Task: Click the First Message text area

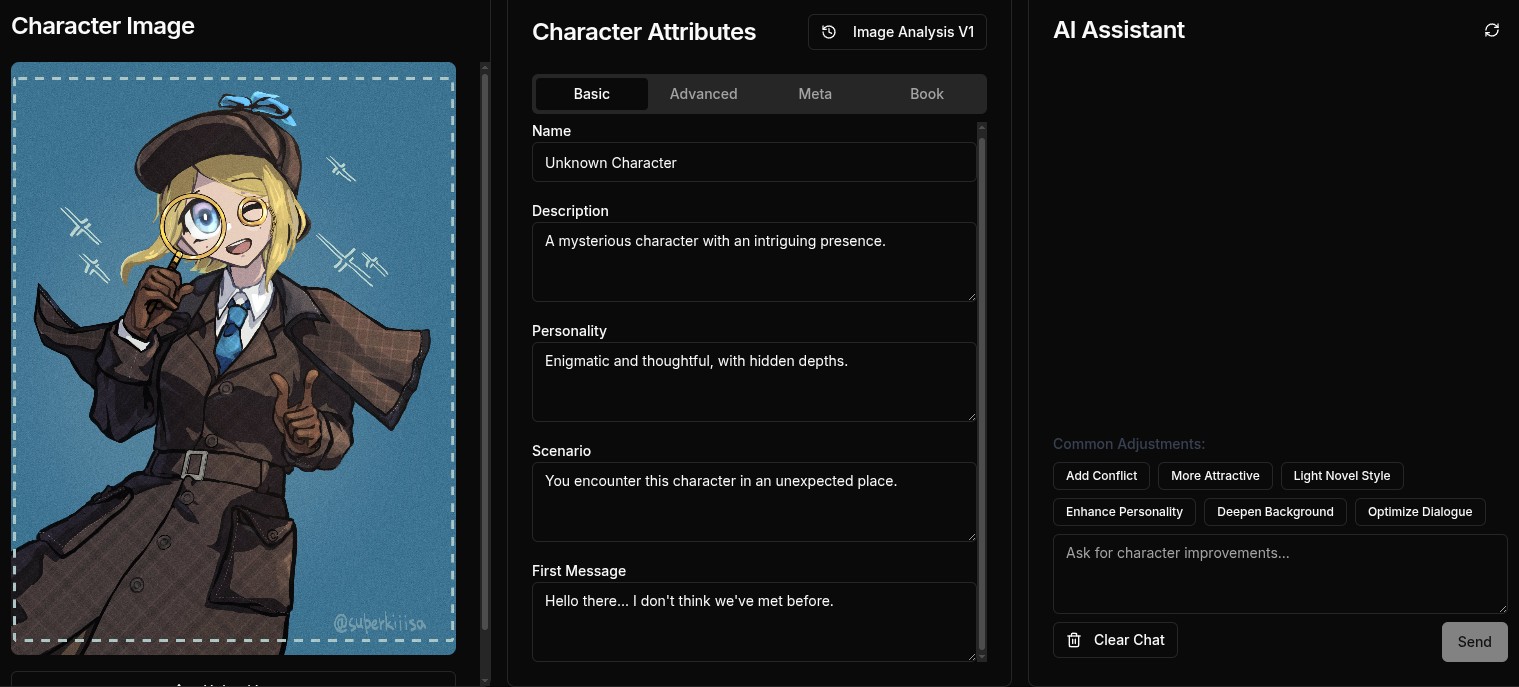Action: point(754,622)
